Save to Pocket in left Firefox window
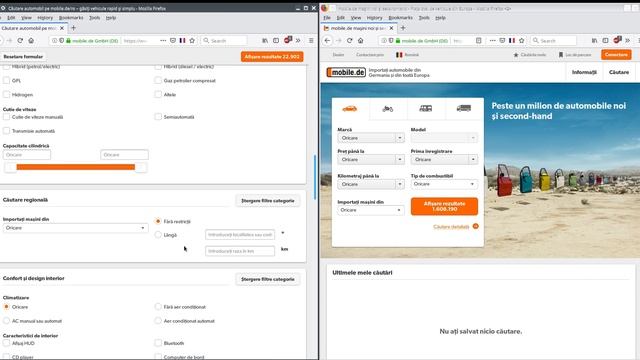The width and height of the screenshot is (640, 360). click(x=173, y=40)
